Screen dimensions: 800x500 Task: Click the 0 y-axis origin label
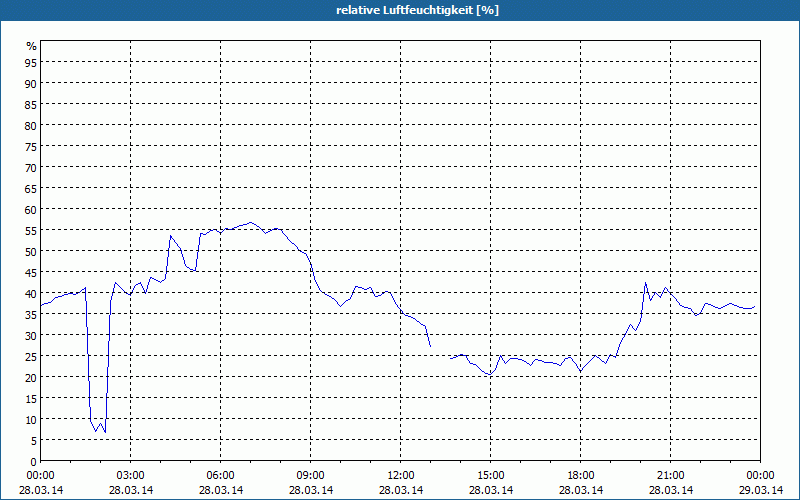pyautogui.click(x=34, y=462)
